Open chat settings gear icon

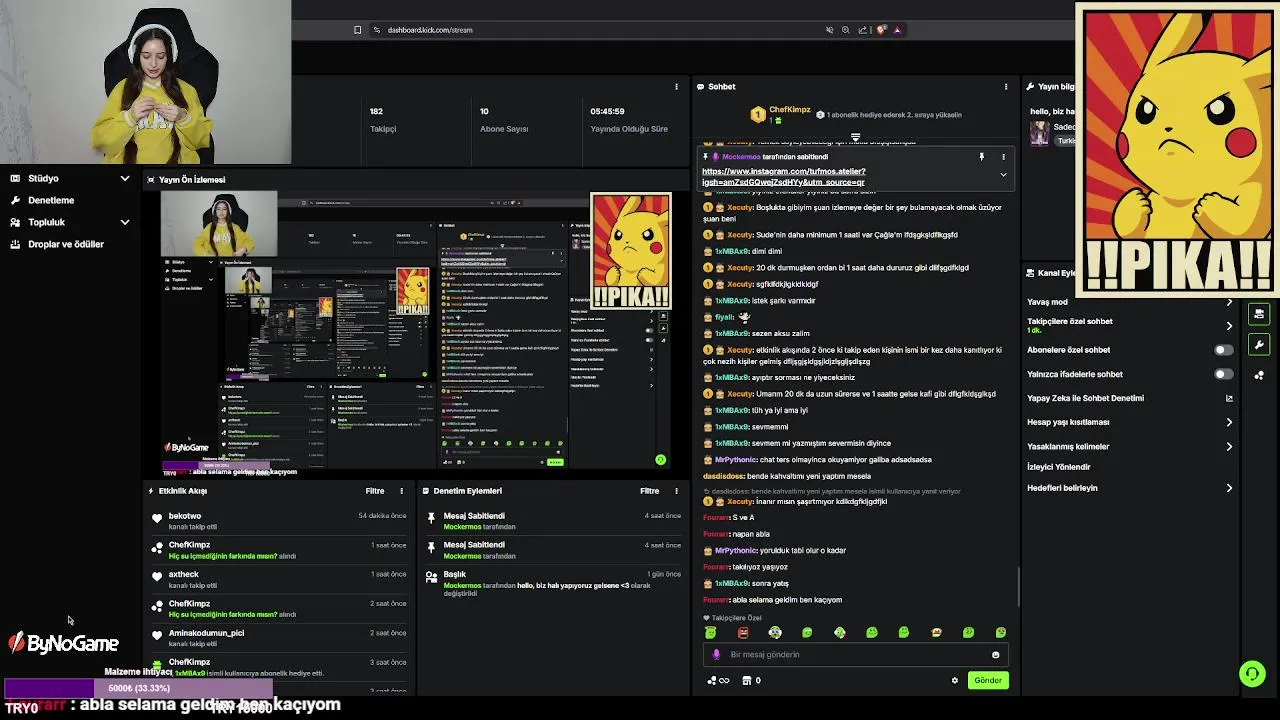pos(954,680)
